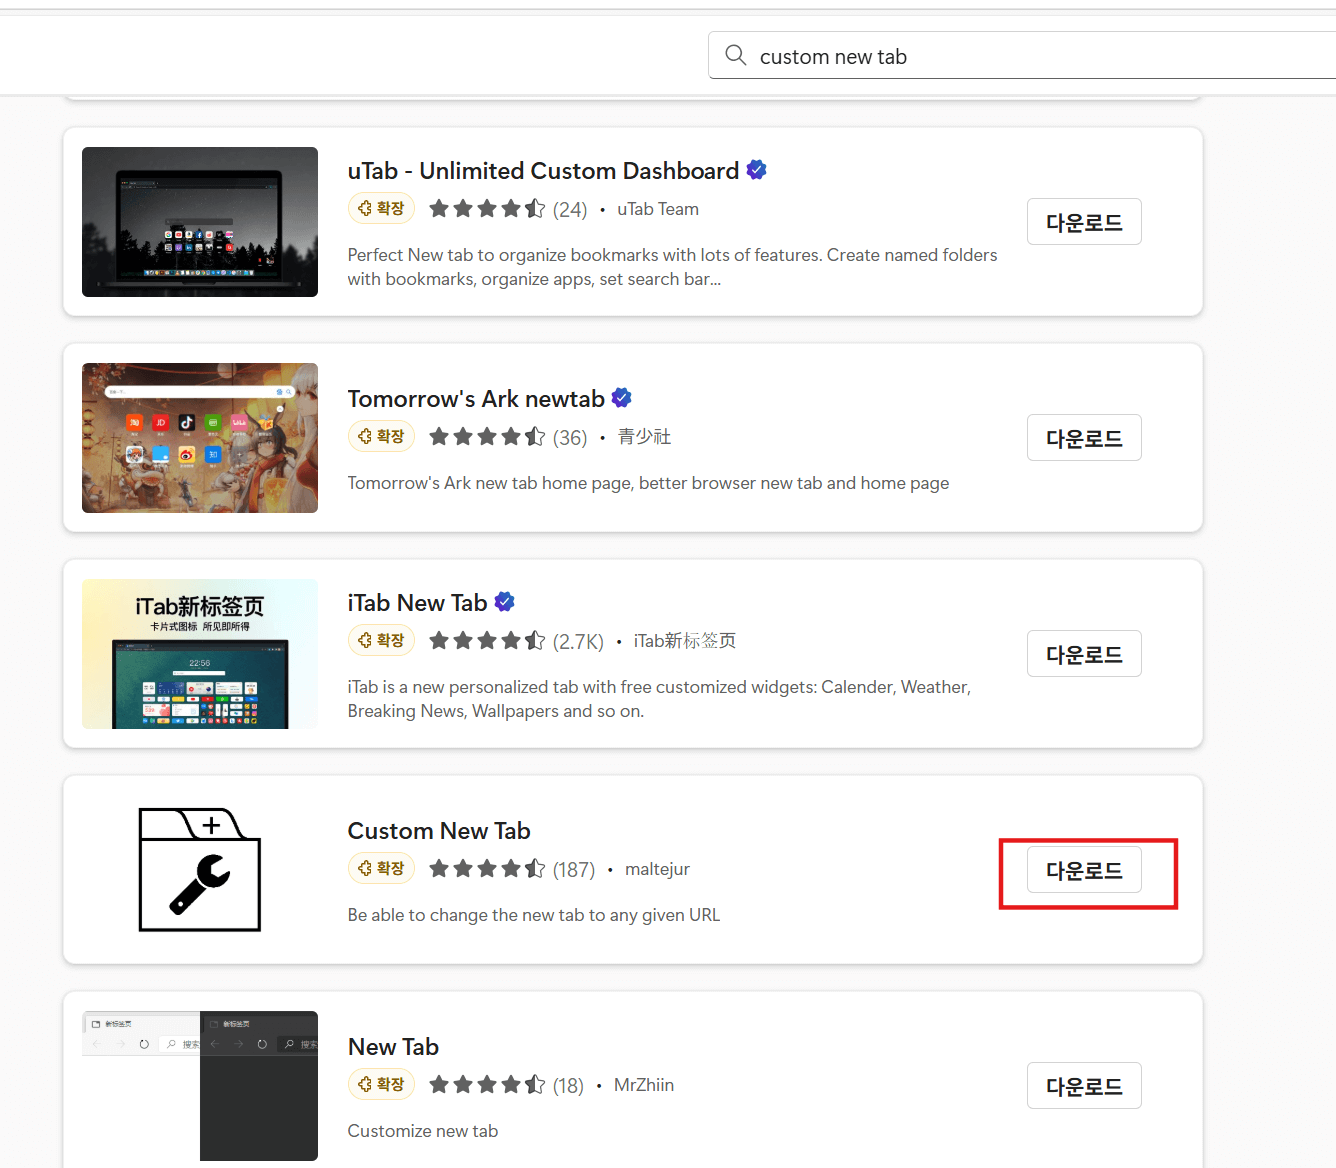The width and height of the screenshot is (1336, 1168).
Task: Open iTab新标签页 thumbnail image
Action: [x=200, y=654]
